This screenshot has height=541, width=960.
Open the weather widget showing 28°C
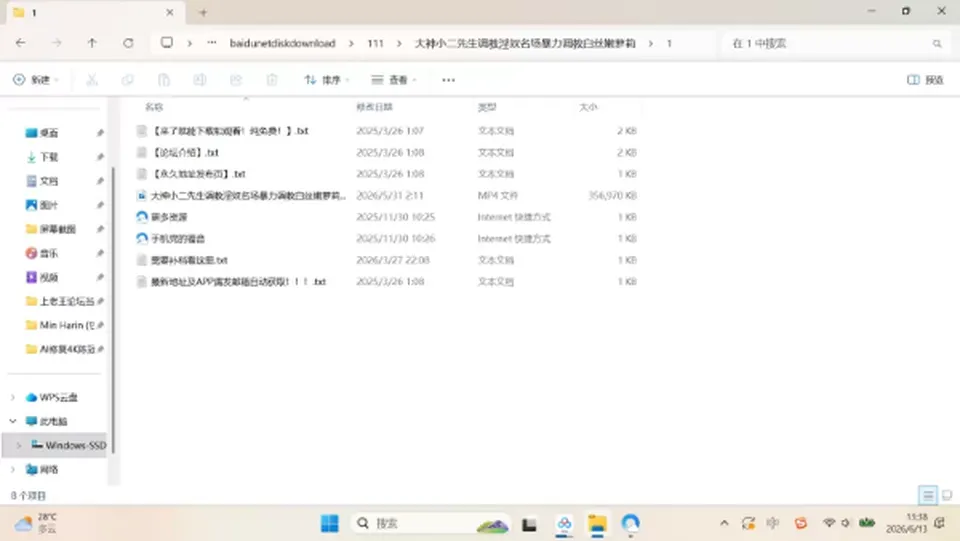point(36,523)
